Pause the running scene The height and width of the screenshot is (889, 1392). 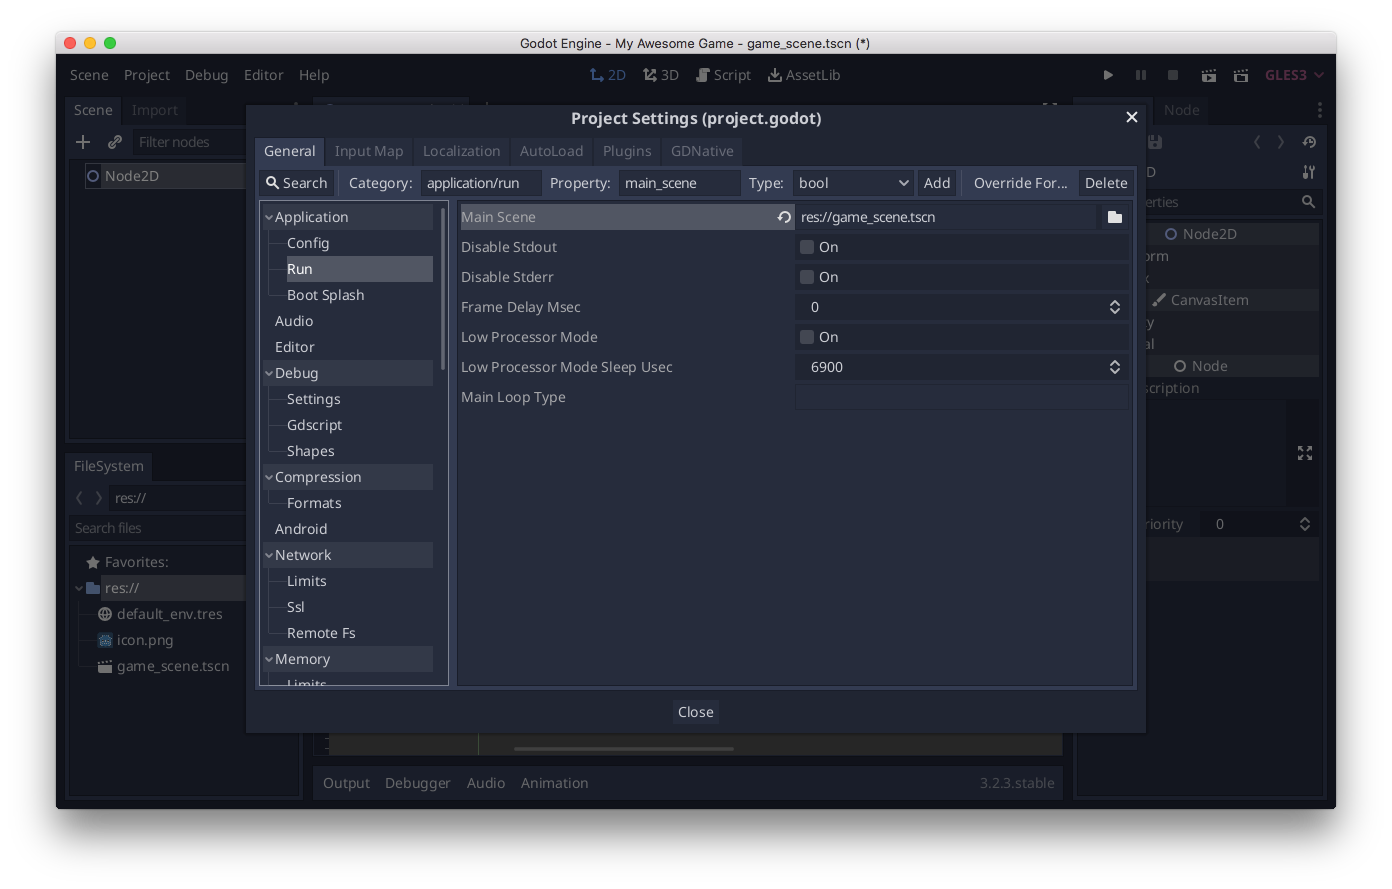click(1141, 75)
